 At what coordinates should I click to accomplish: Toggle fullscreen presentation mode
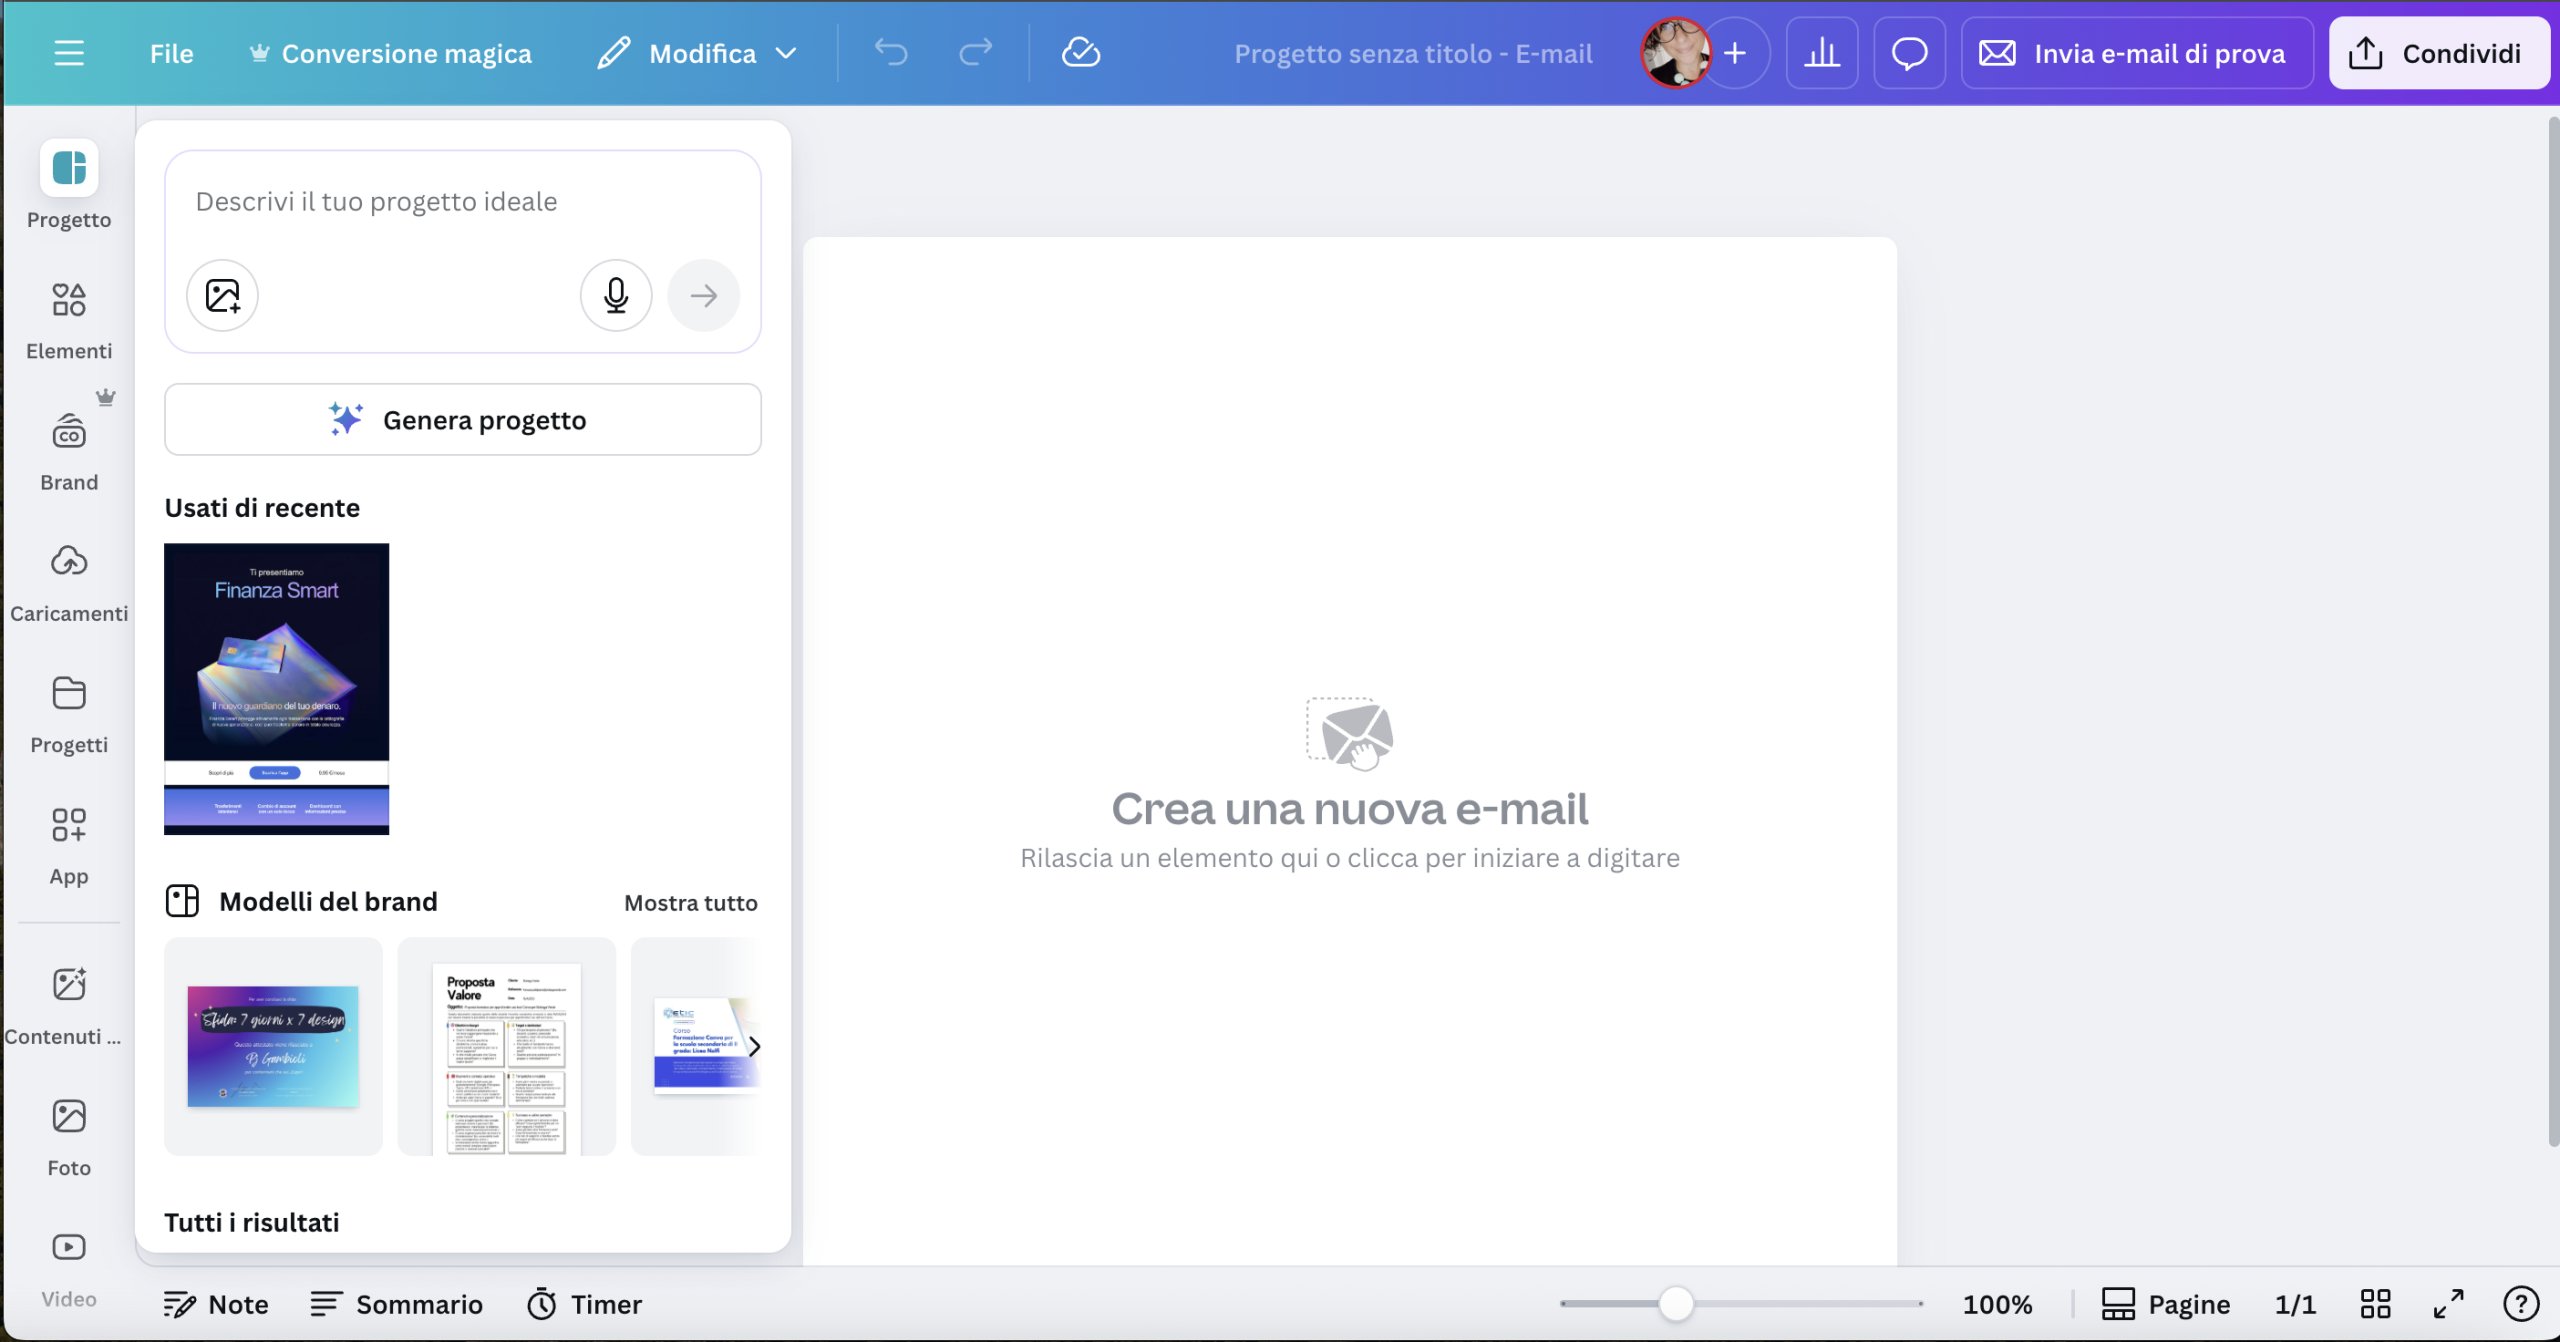pos(2448,1303)
